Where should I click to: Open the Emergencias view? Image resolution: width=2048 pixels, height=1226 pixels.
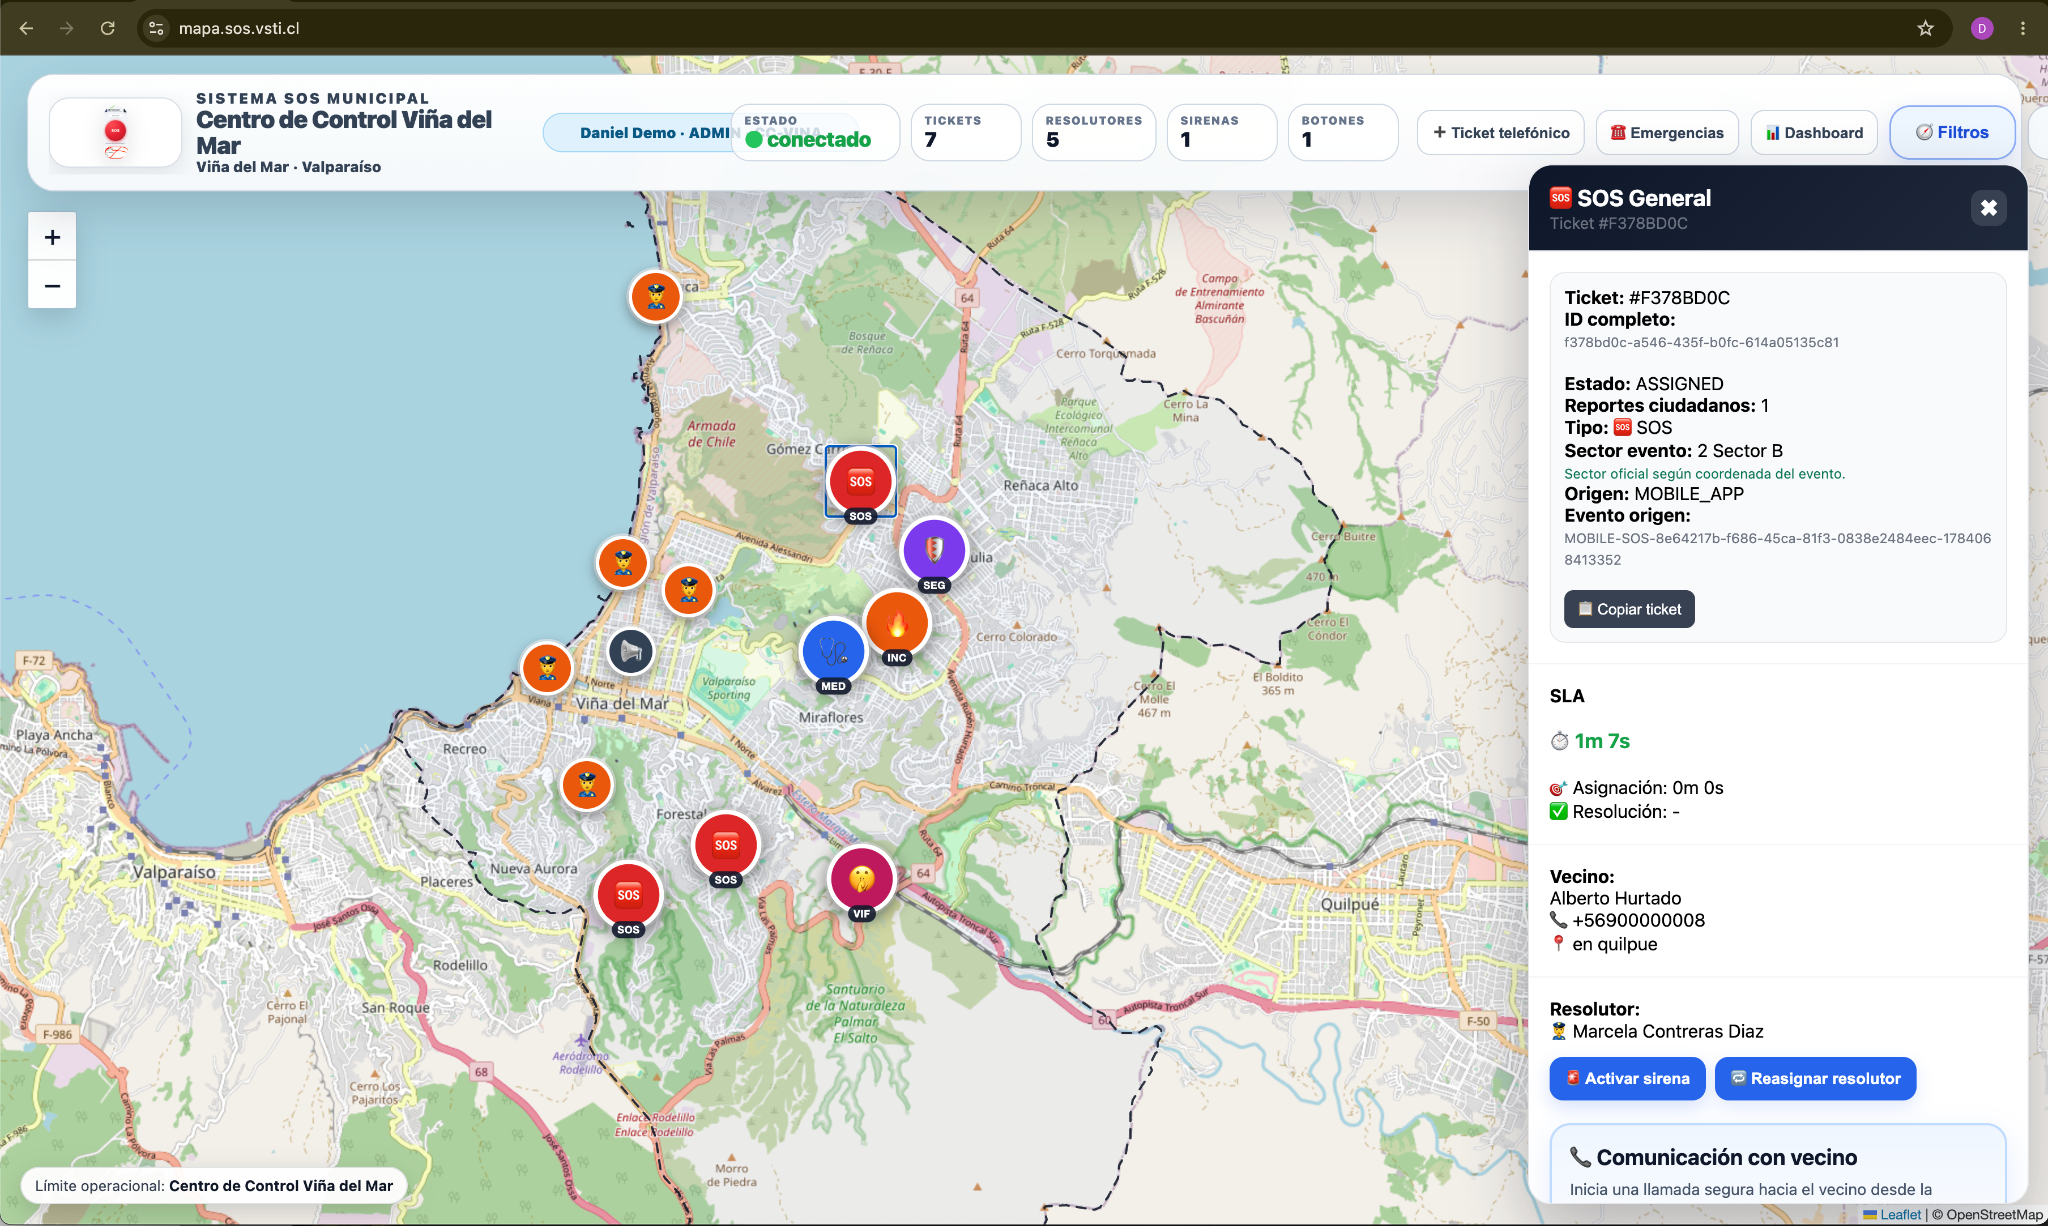click(x=1667, y=132)
